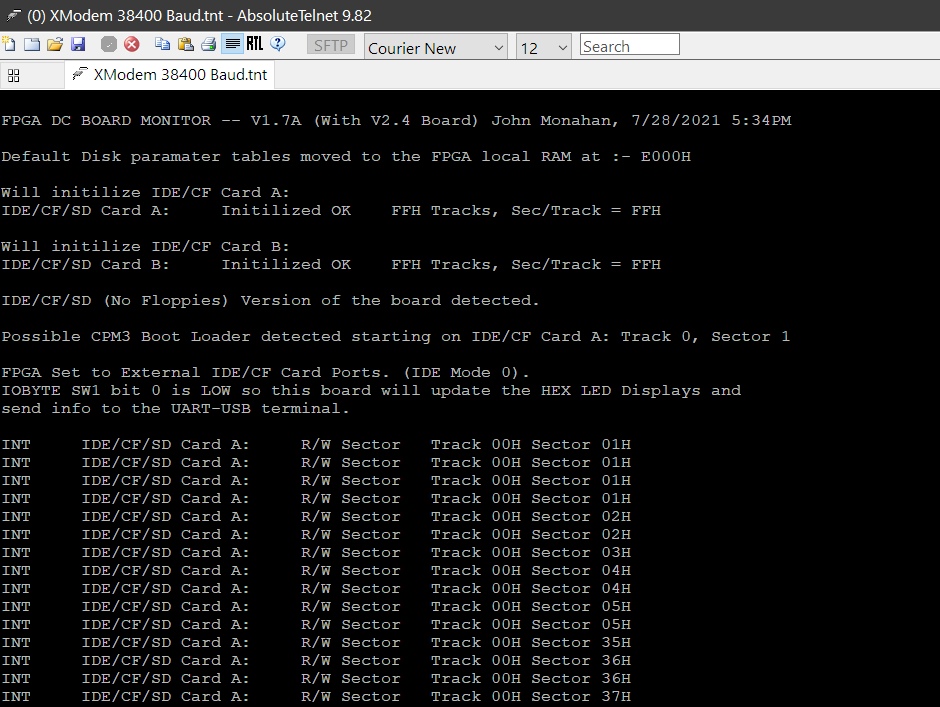Open an existing connection file
940x707 pixels.
55,44
